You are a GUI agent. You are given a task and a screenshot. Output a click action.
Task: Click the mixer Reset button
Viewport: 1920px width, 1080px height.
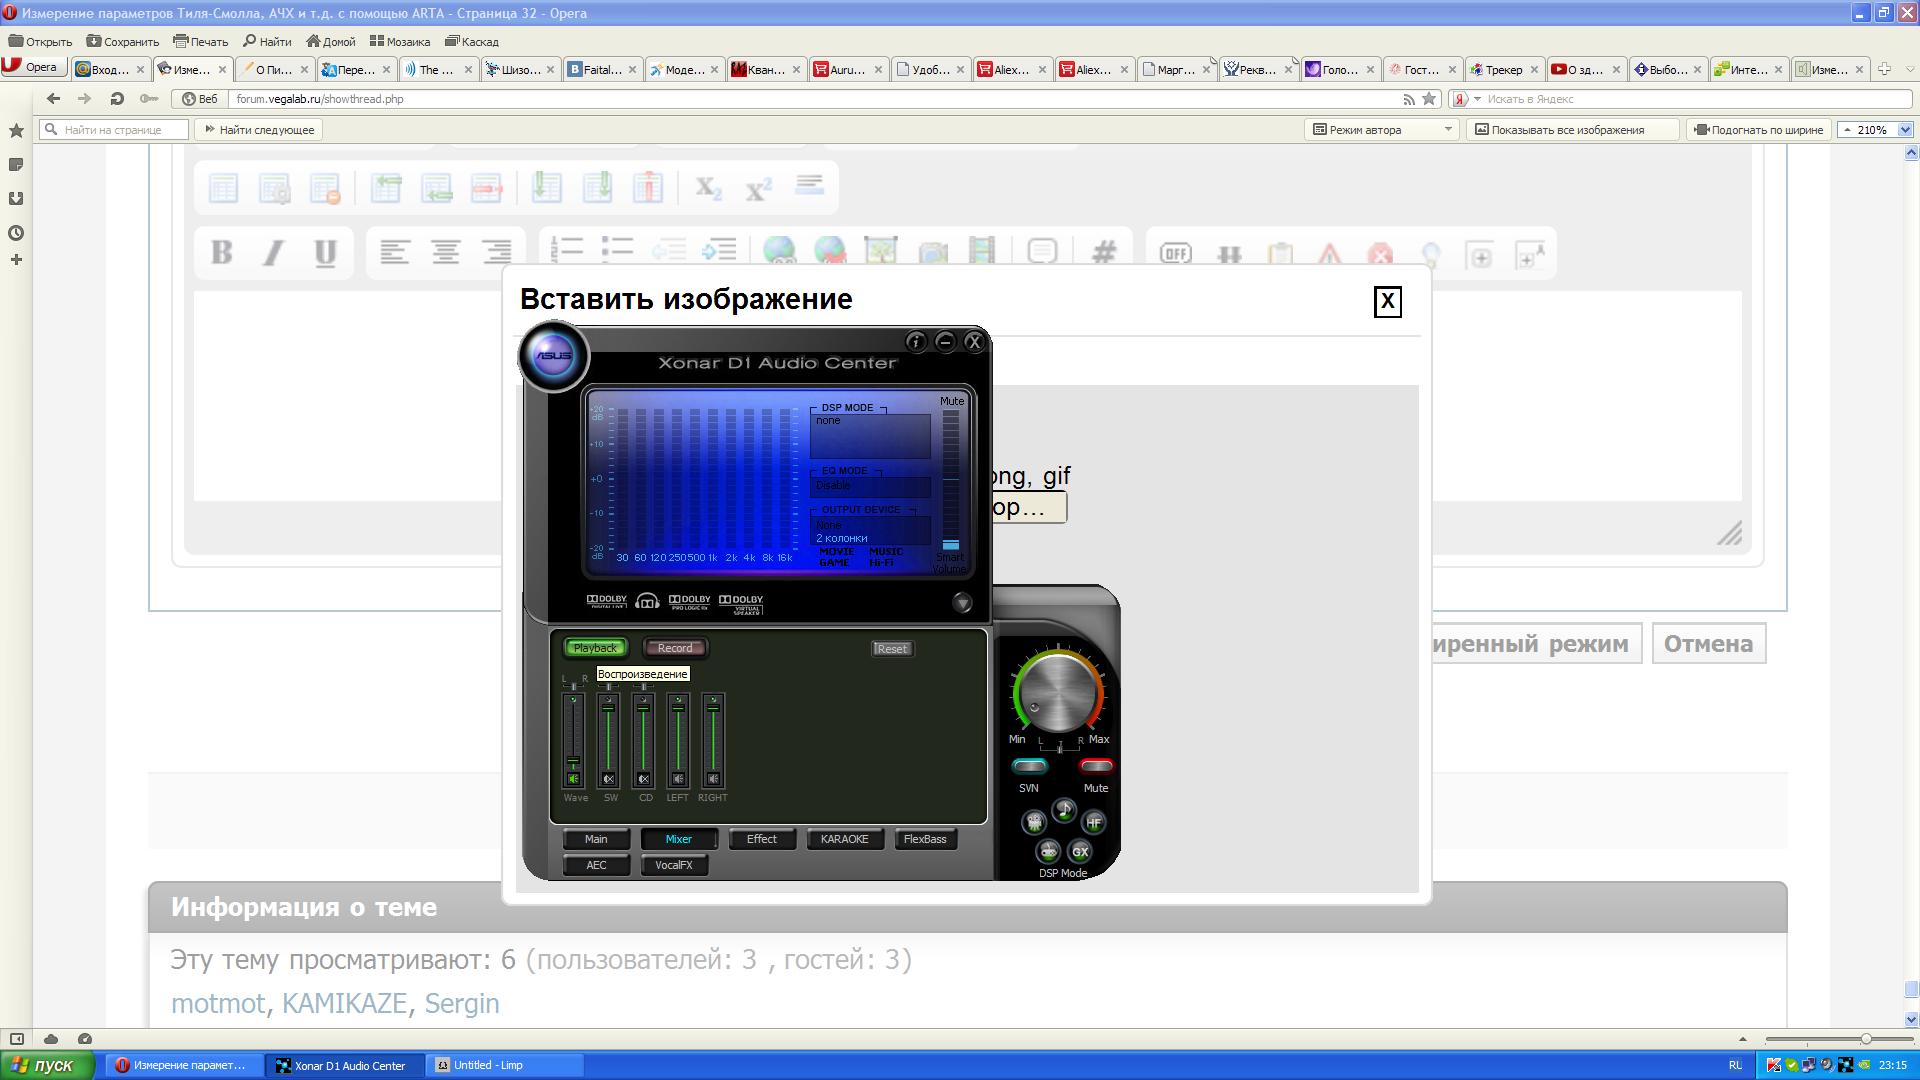pos(892,649)
